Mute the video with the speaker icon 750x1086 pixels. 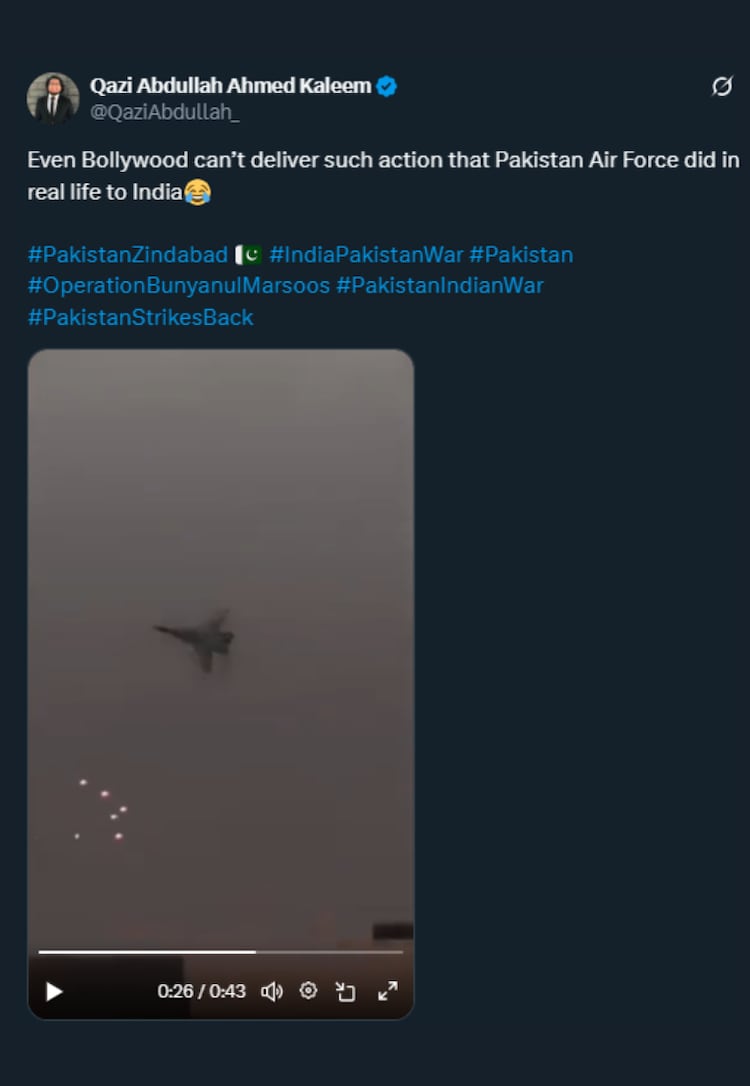pos(271,991)
